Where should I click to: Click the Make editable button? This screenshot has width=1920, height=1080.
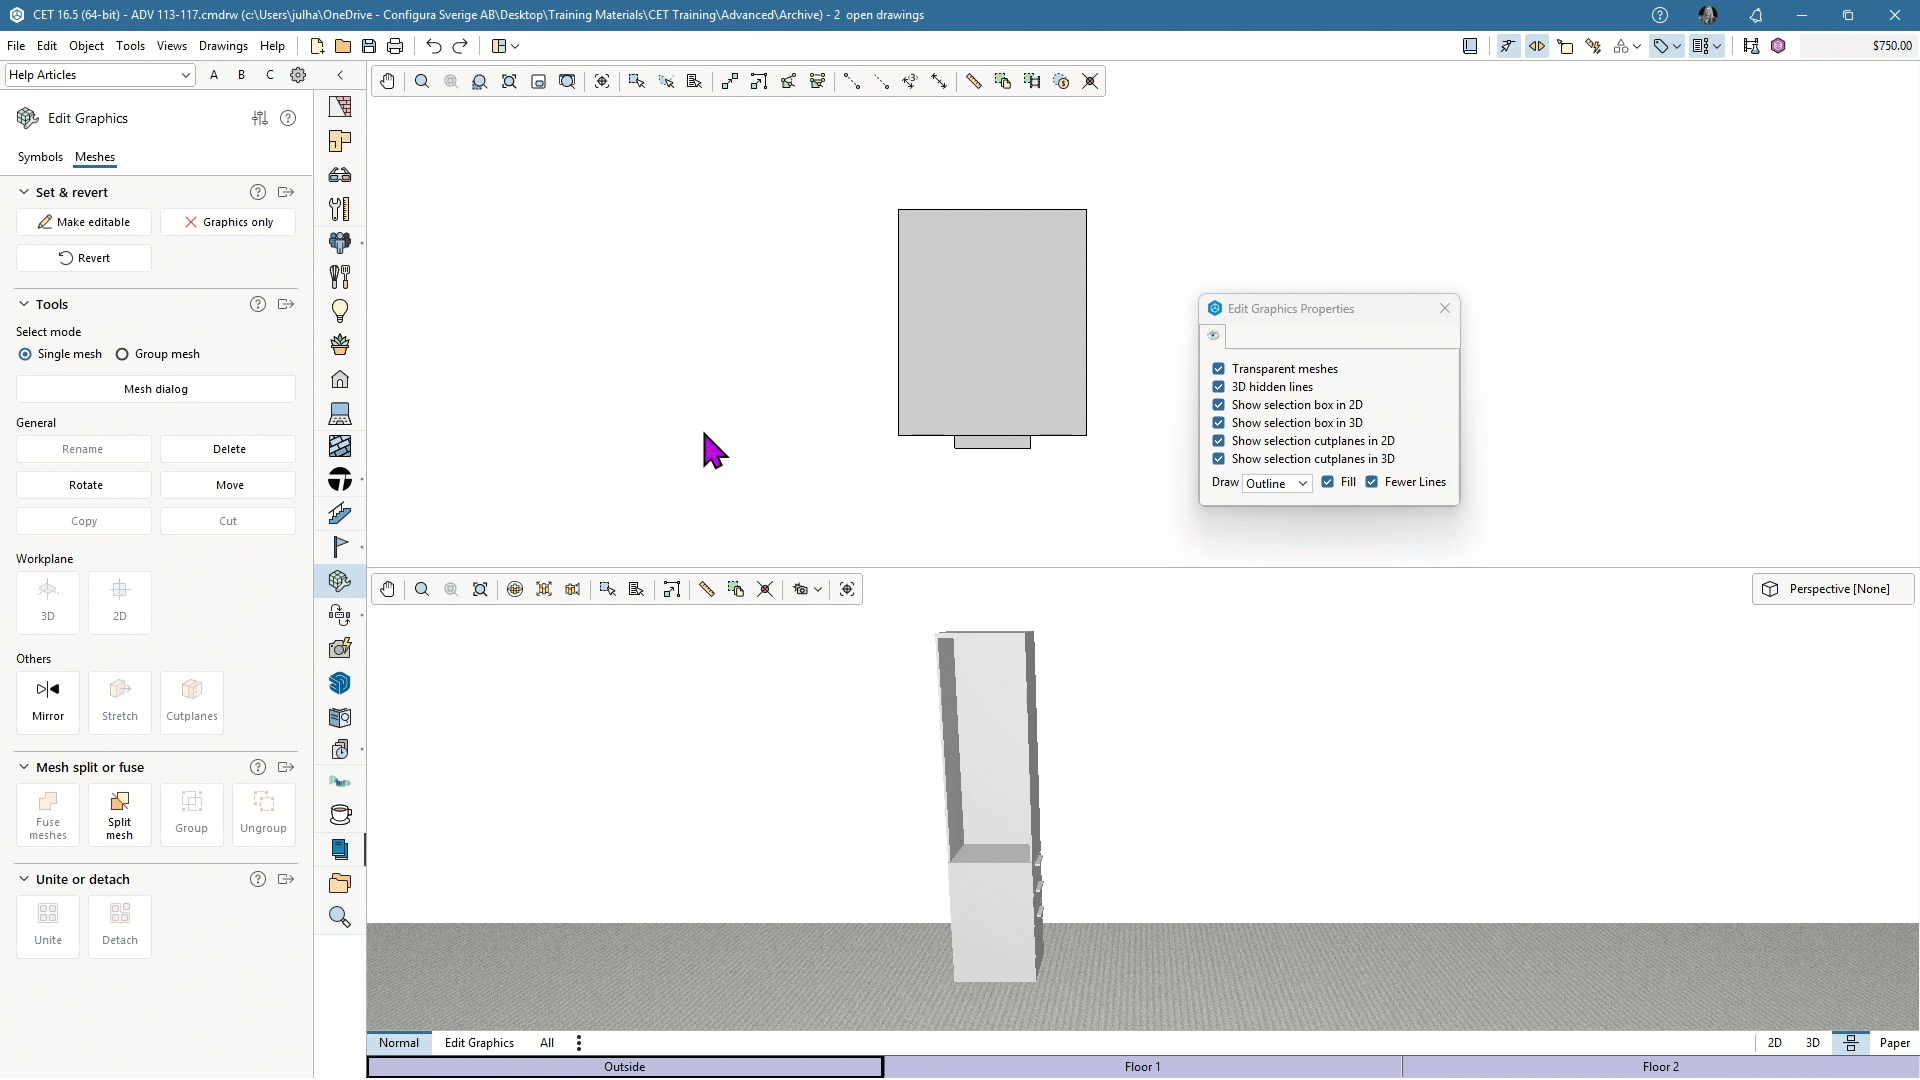coord(84,222)
